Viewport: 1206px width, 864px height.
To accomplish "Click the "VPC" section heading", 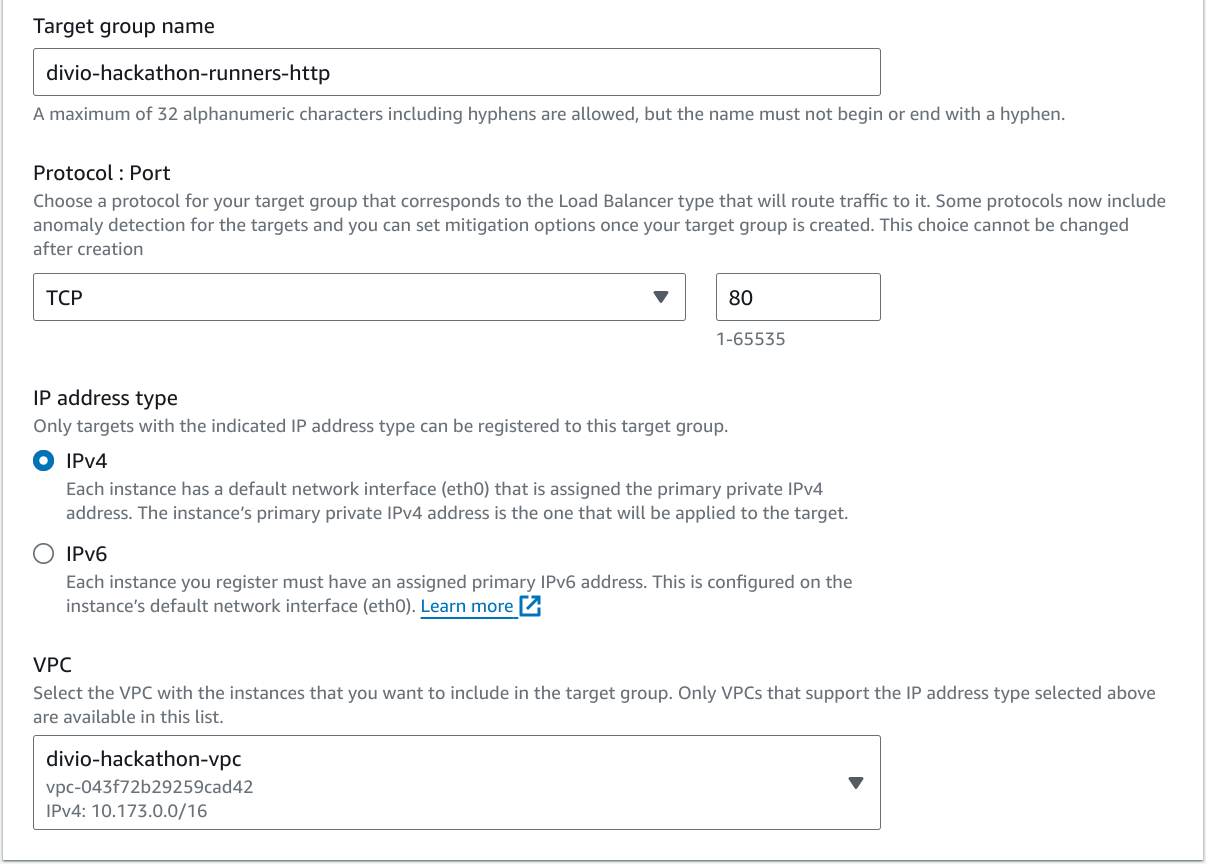I will (53, 665).
